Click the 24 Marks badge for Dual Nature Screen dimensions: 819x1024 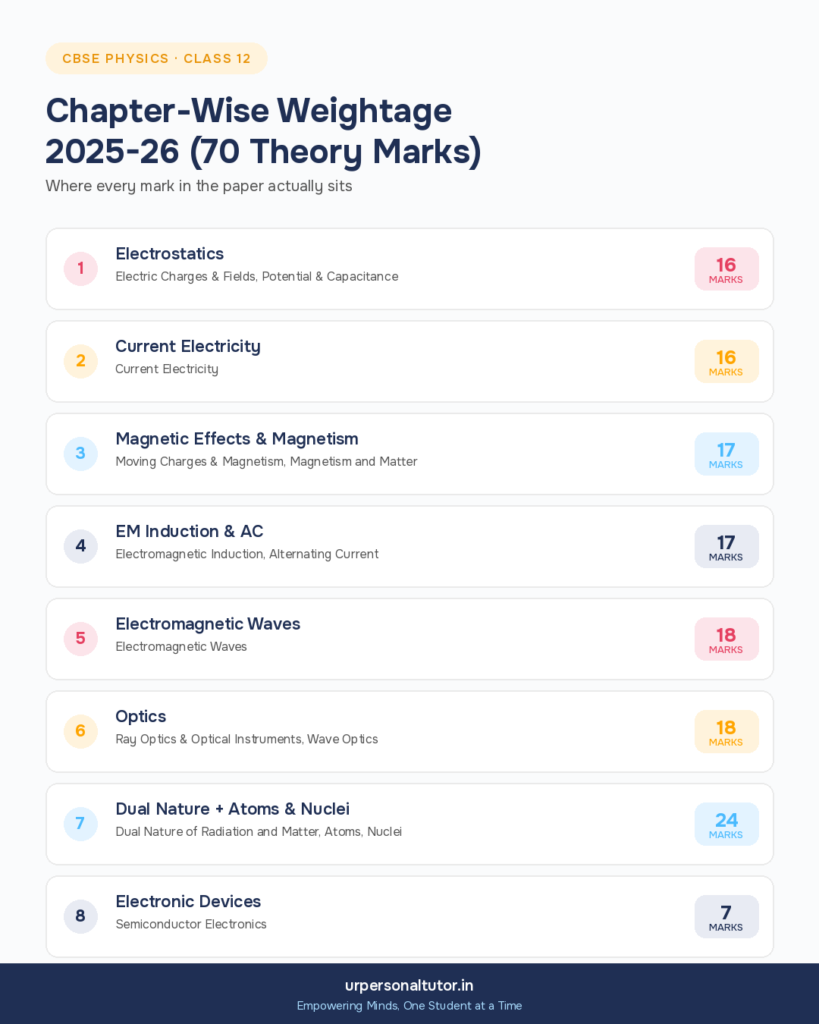coord(726,824)
